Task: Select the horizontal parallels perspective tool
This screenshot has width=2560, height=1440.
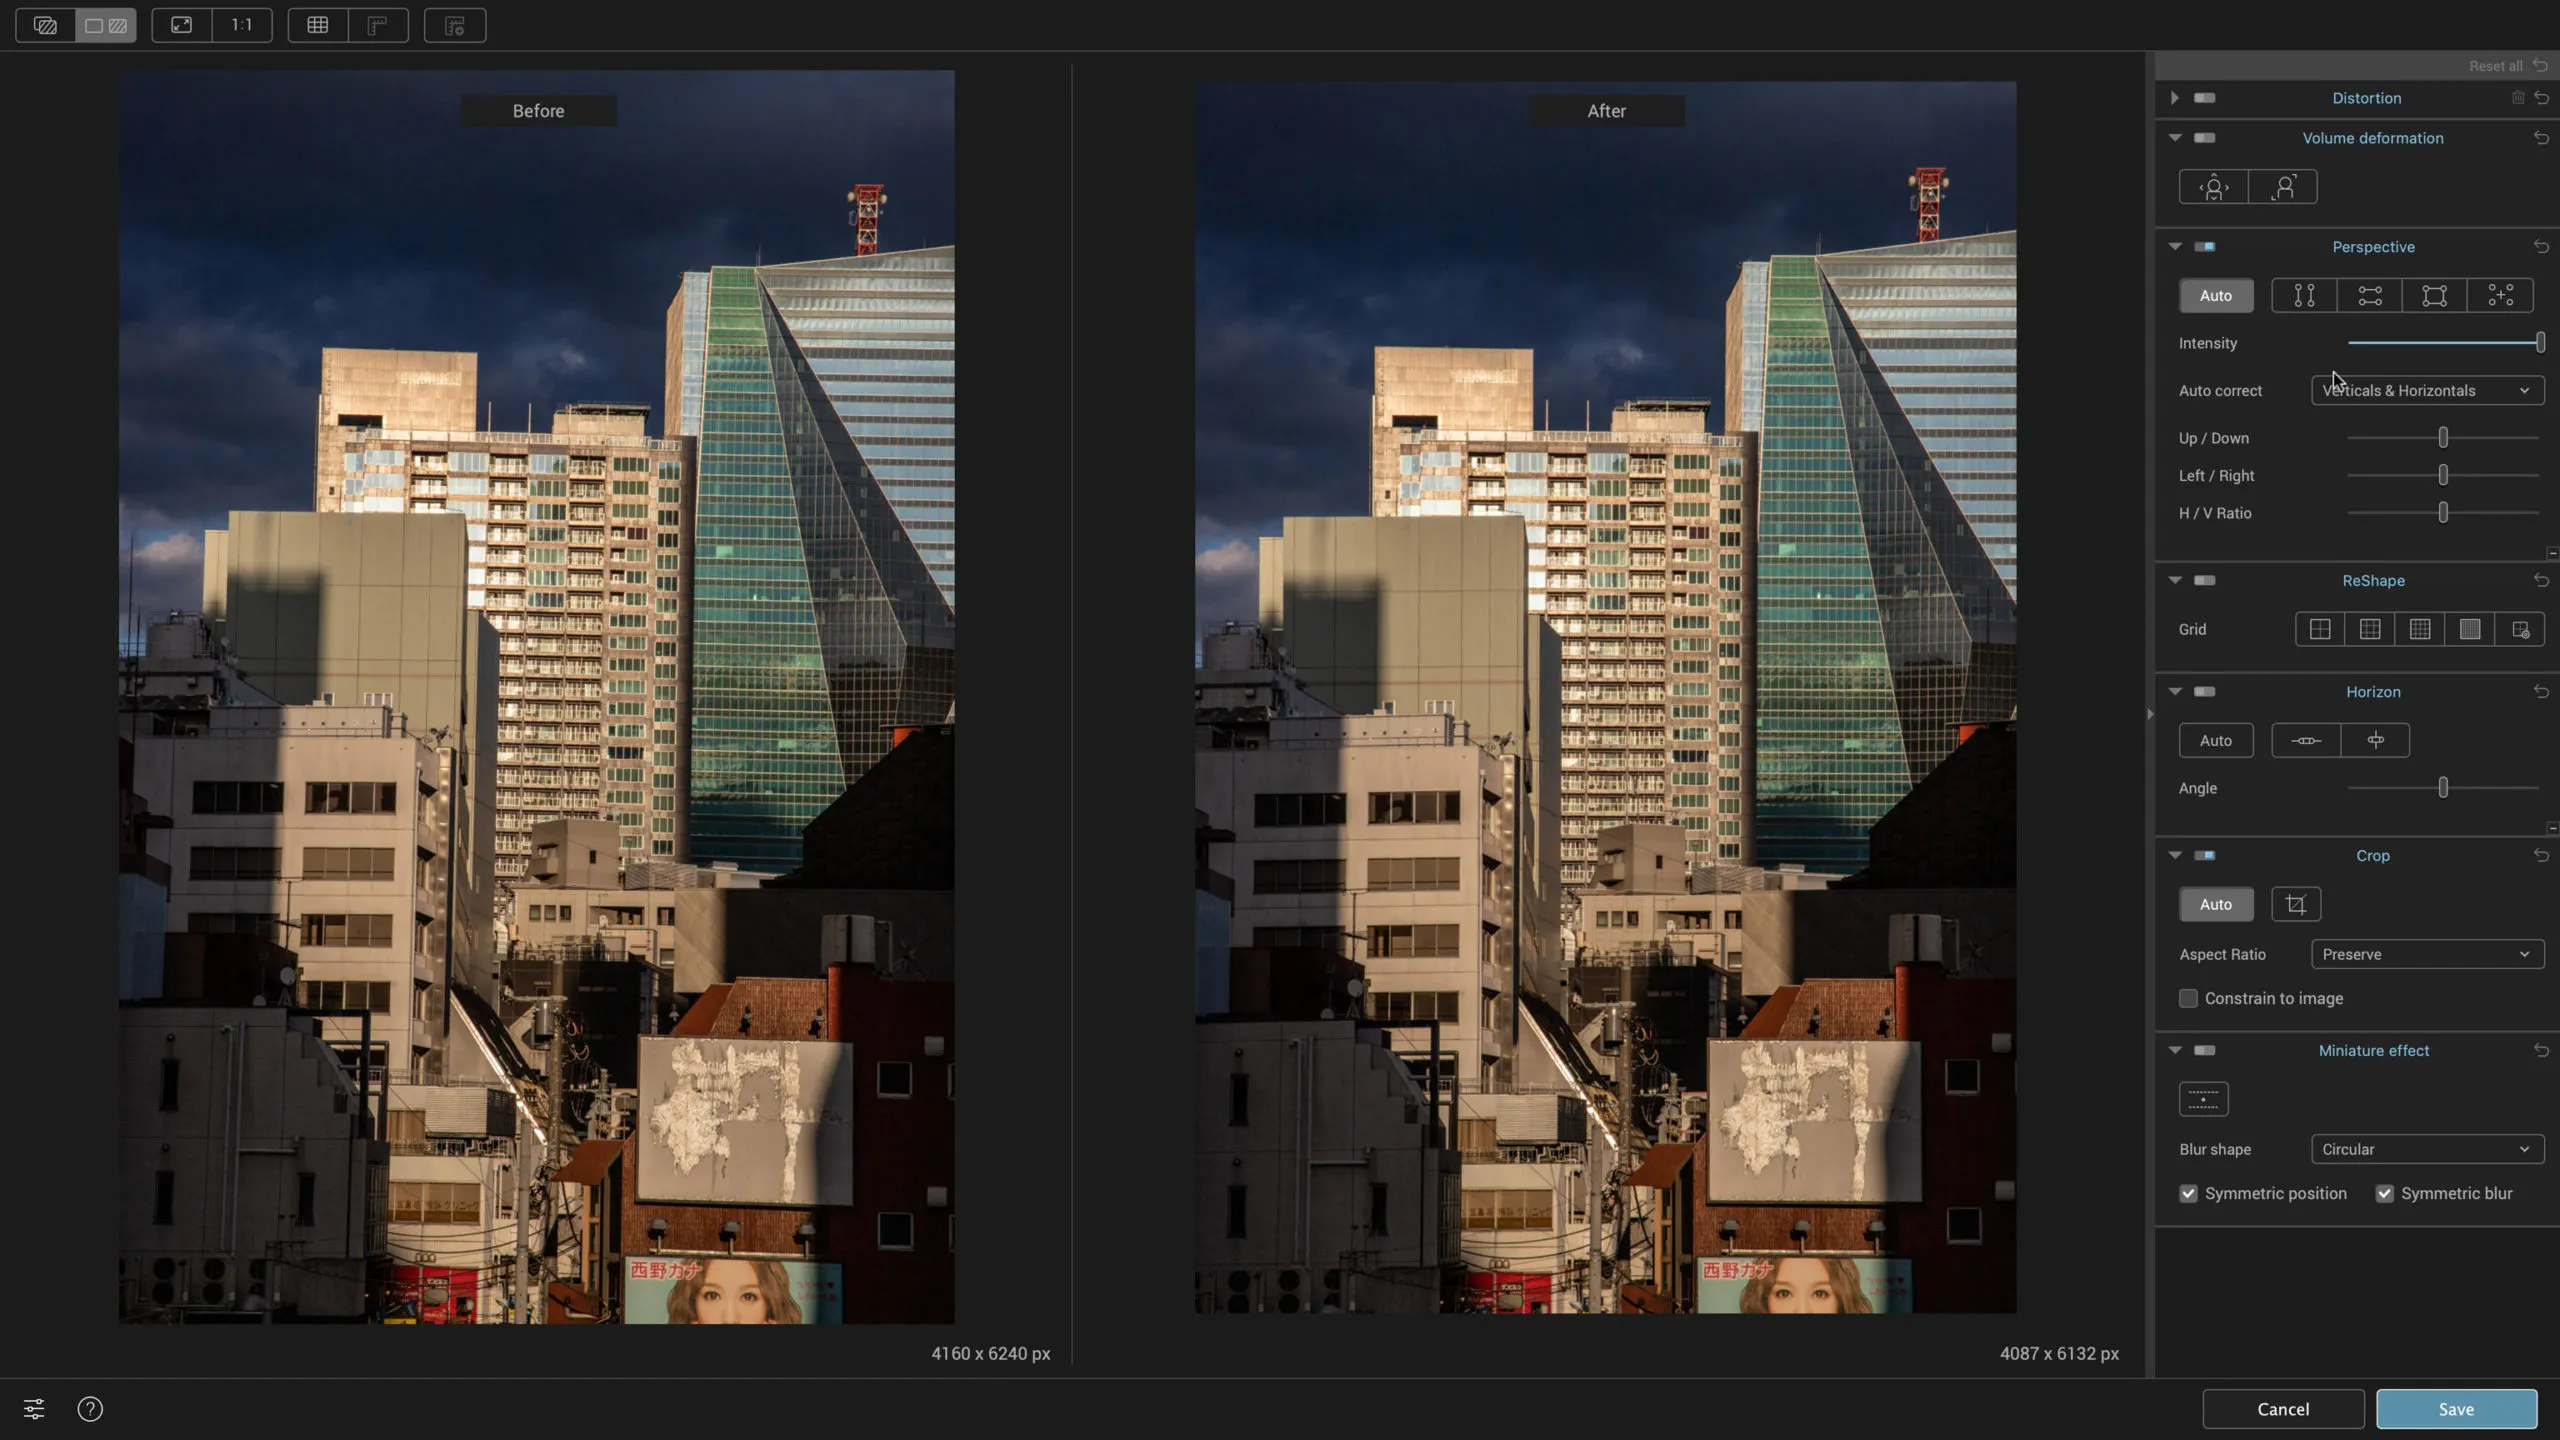Action: 2371,295
